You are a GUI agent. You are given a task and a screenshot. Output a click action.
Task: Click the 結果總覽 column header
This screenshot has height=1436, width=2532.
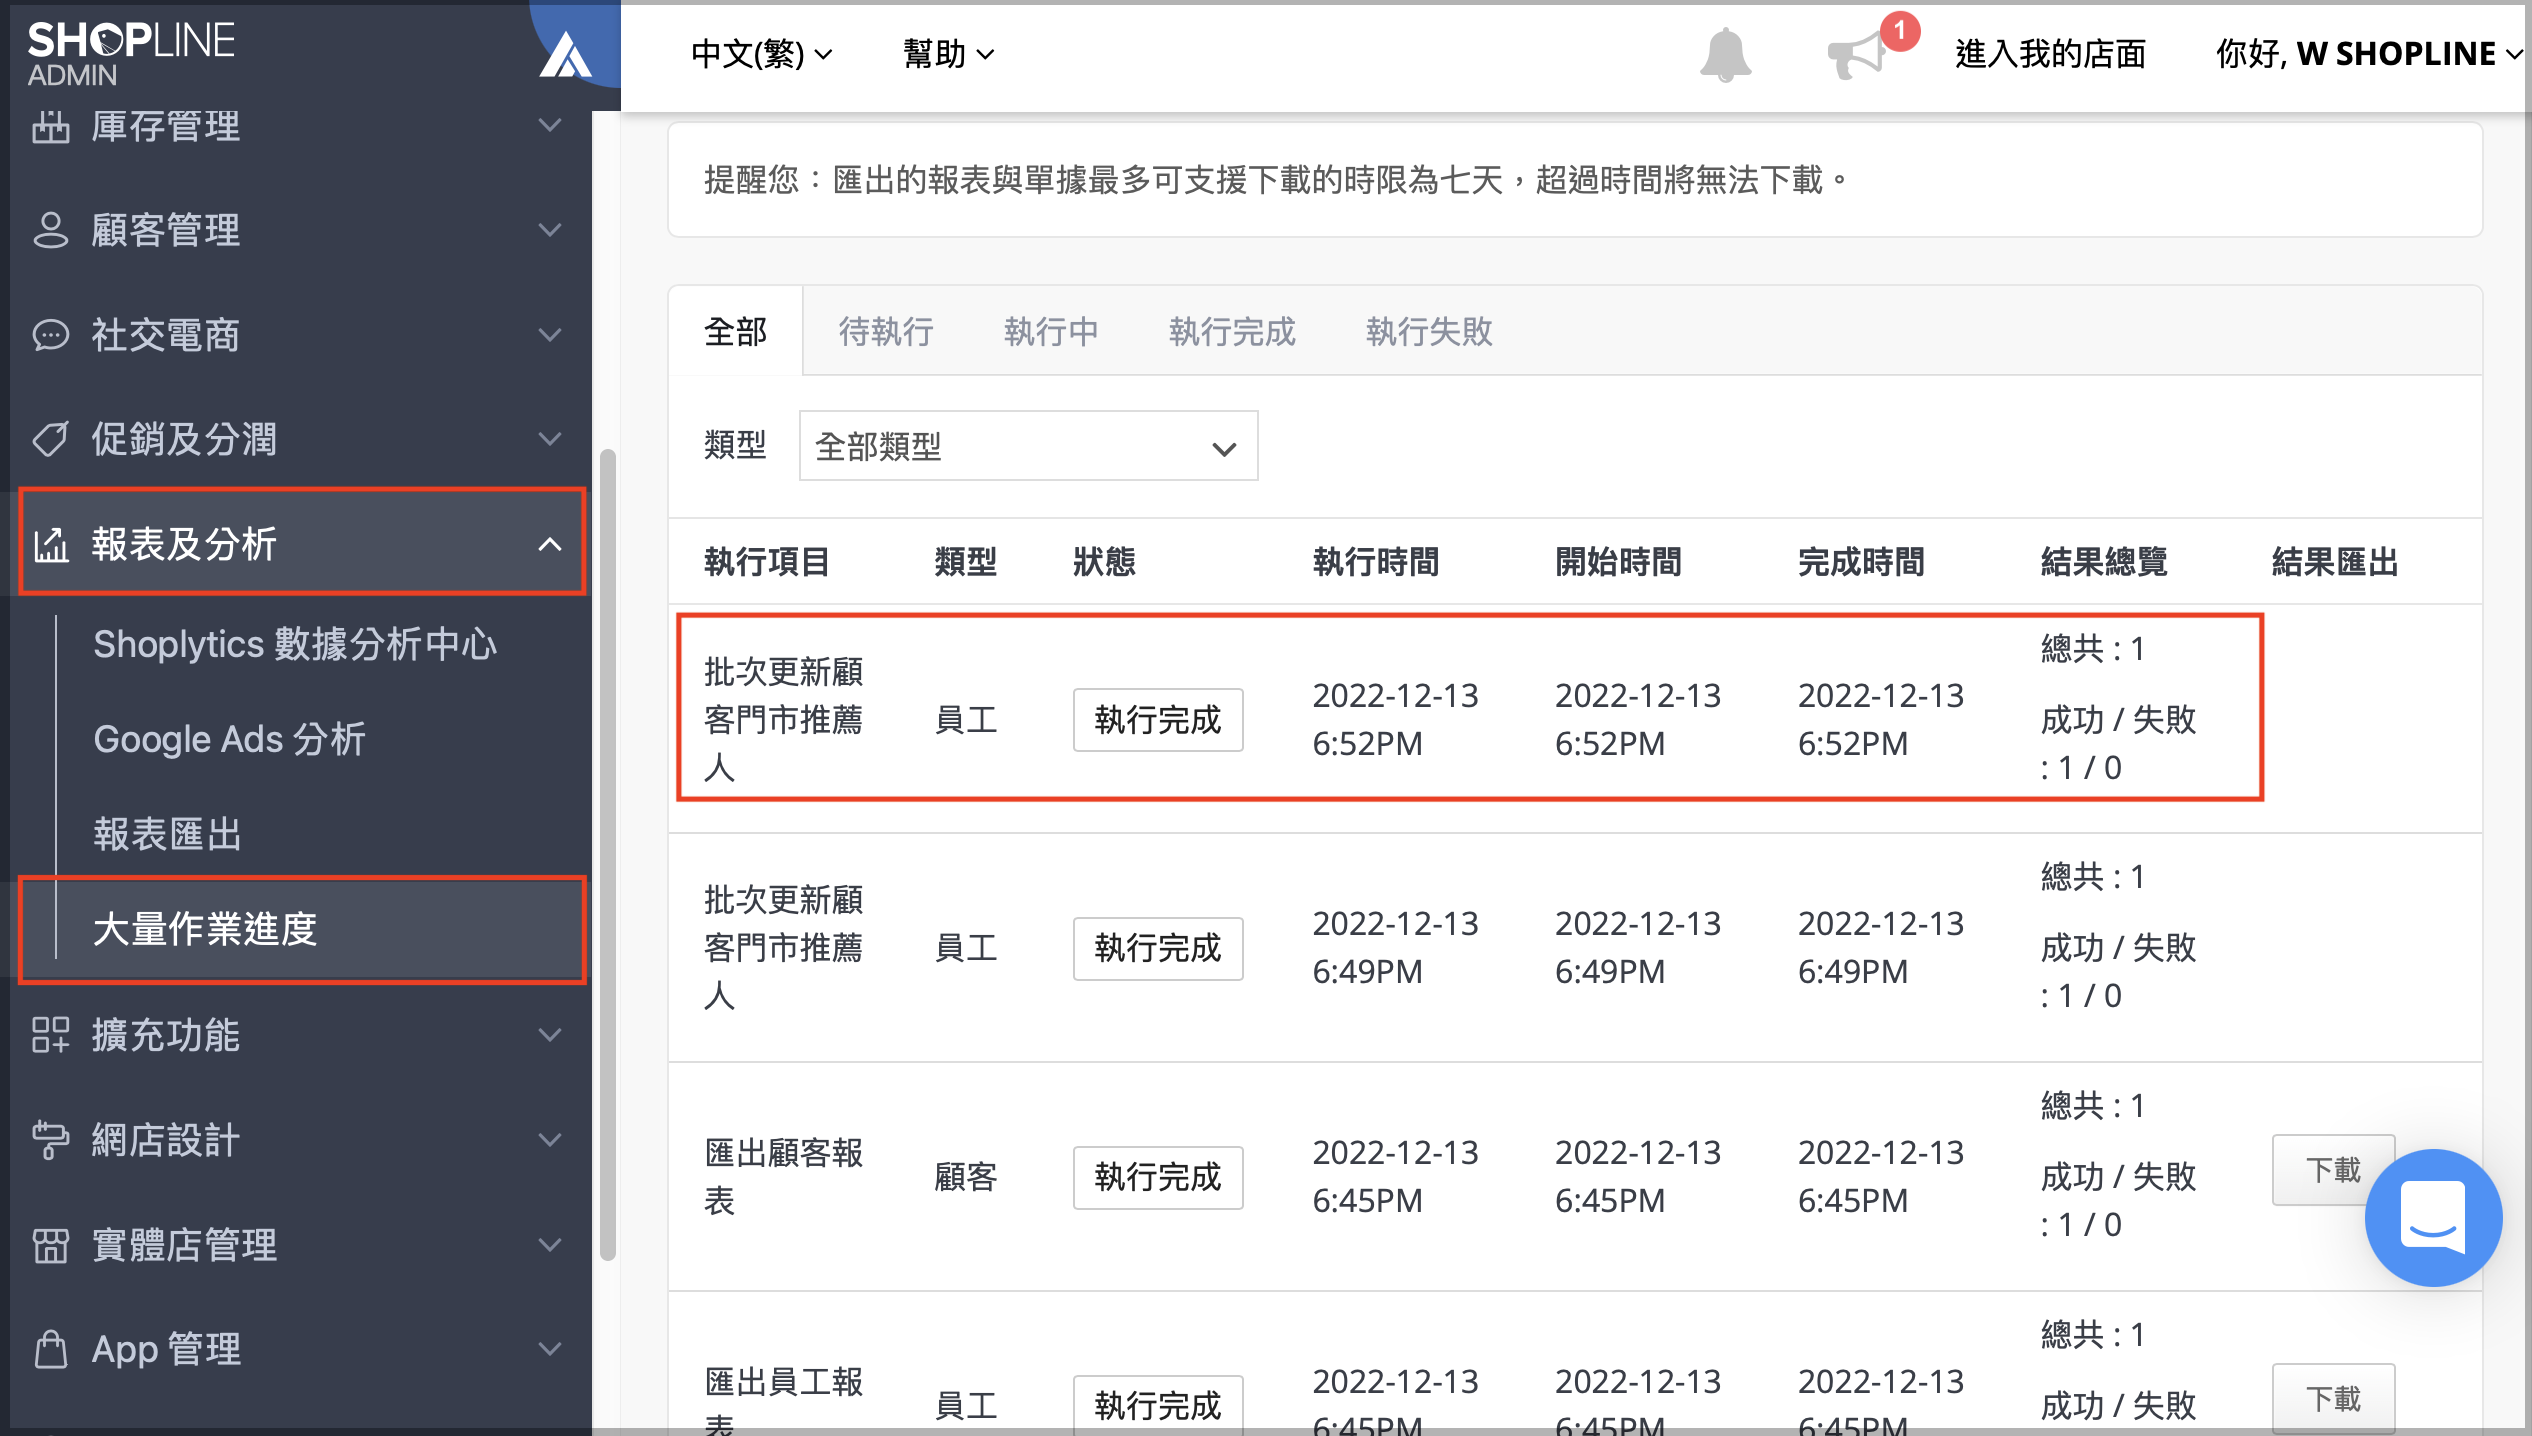(2104, 562)
